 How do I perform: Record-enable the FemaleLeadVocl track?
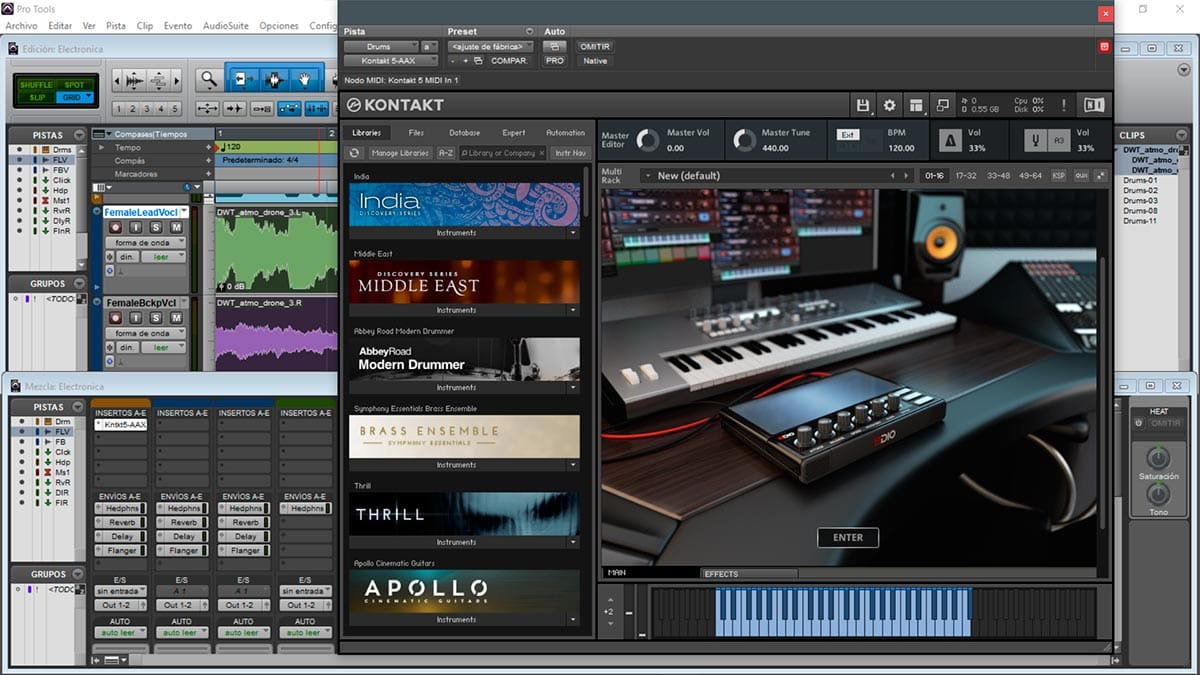[115, 228]
